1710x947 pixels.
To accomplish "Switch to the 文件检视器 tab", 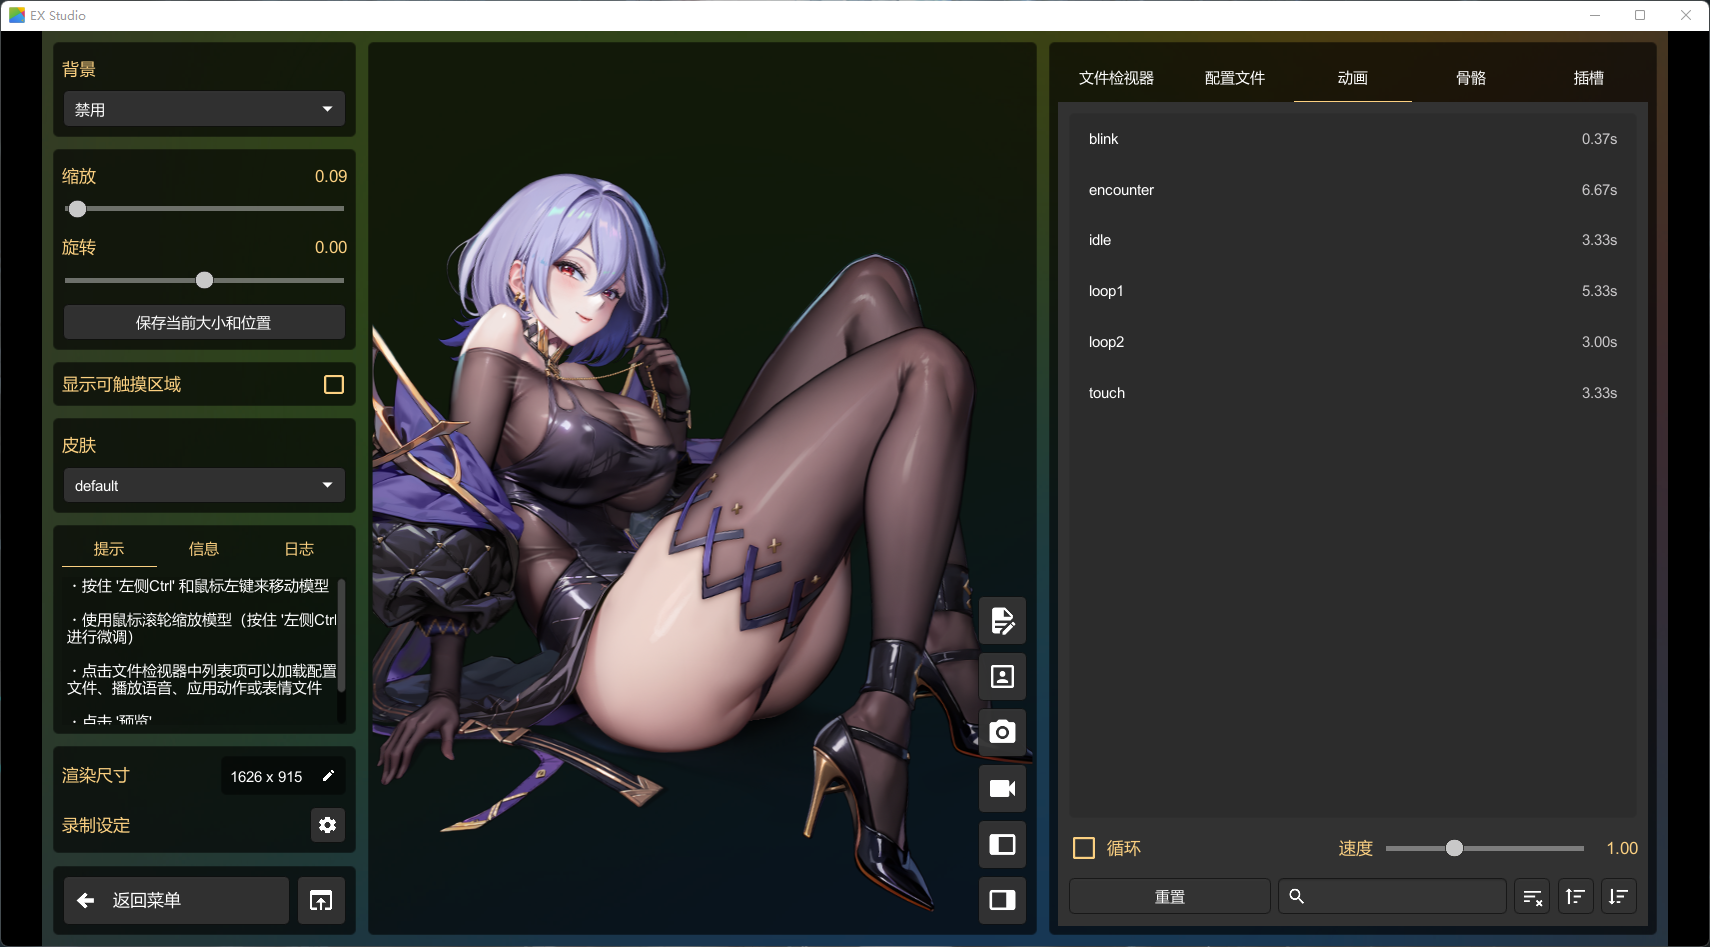I will click(1117, 78).
